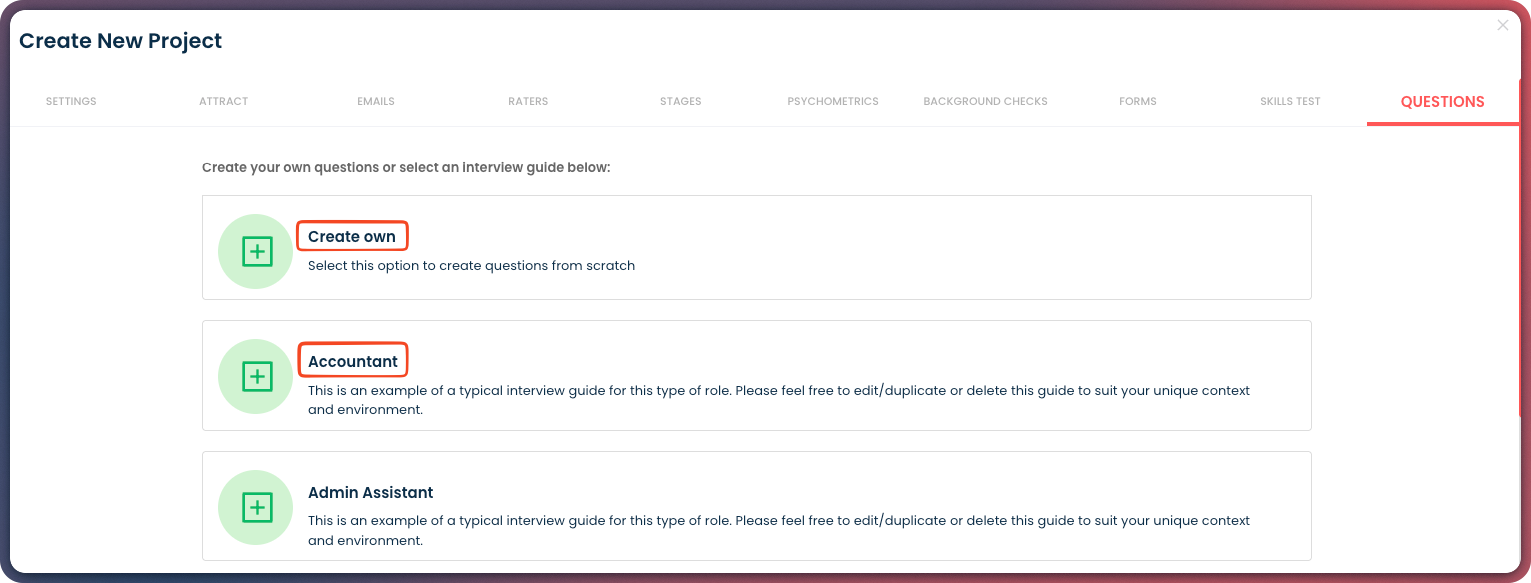This screenshot has height=583, width=1531.
Task: Close the Create New Project dialog
Action: tap(1502, 26)
